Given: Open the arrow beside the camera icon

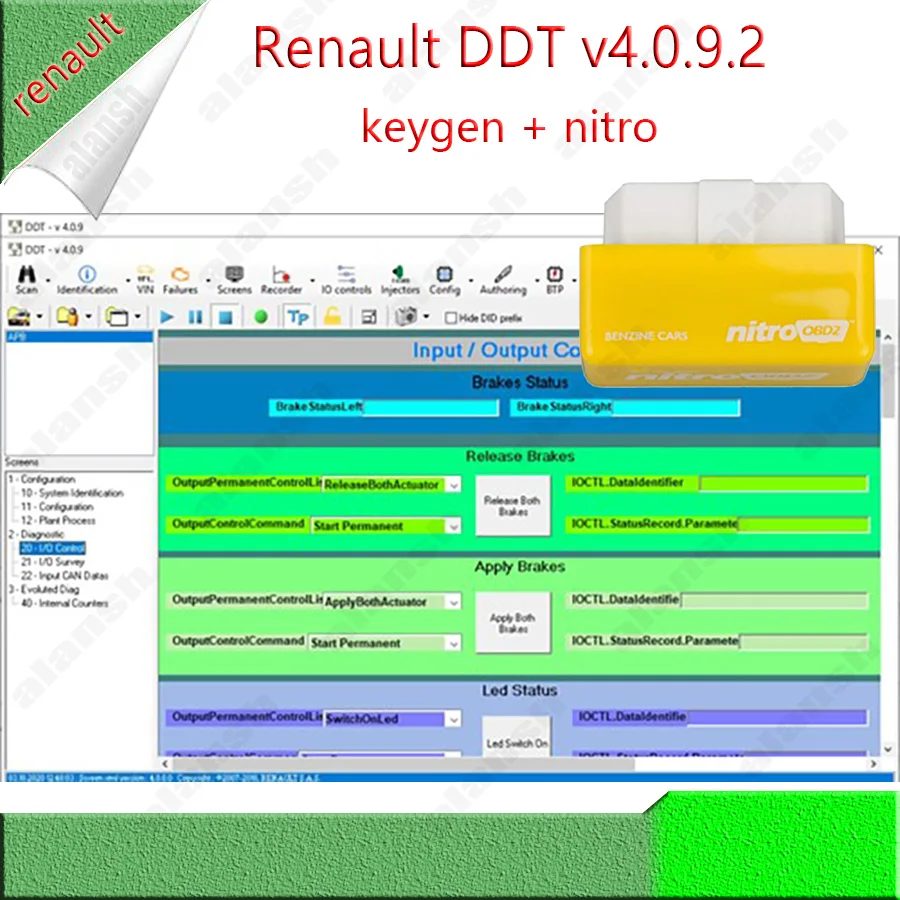Looking at the screenshot, I should (x=426, y=317).
